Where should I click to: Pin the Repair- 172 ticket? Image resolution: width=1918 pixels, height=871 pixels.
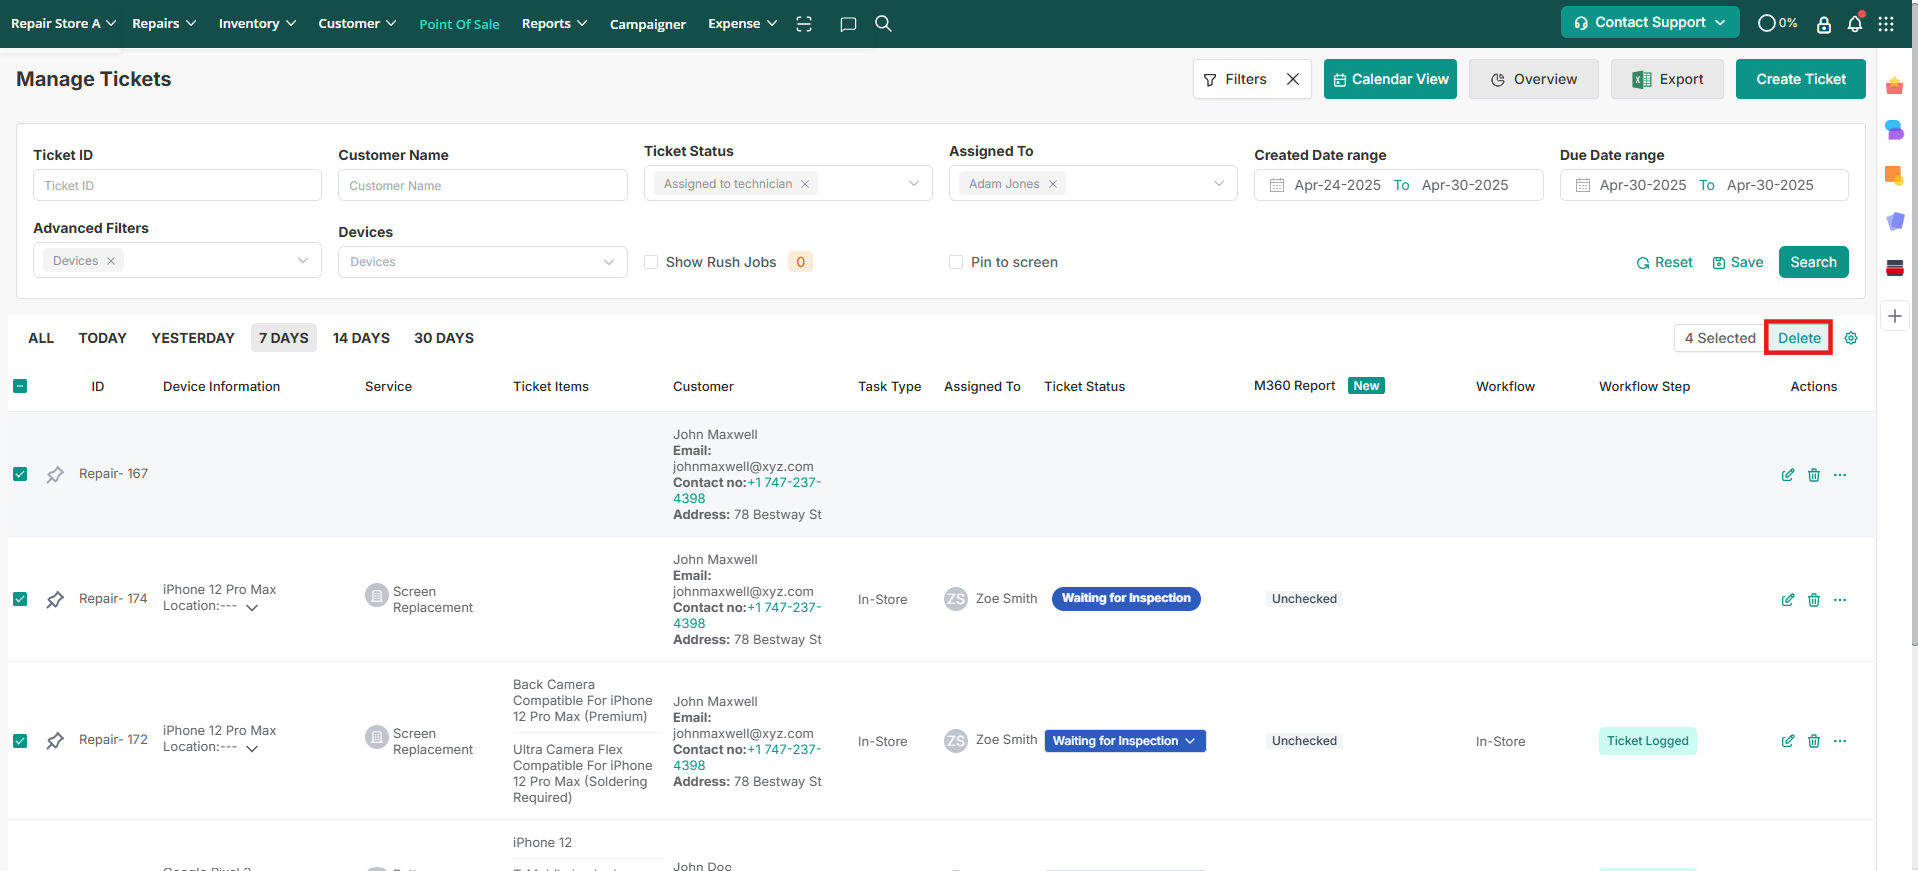tap(55, 741)
